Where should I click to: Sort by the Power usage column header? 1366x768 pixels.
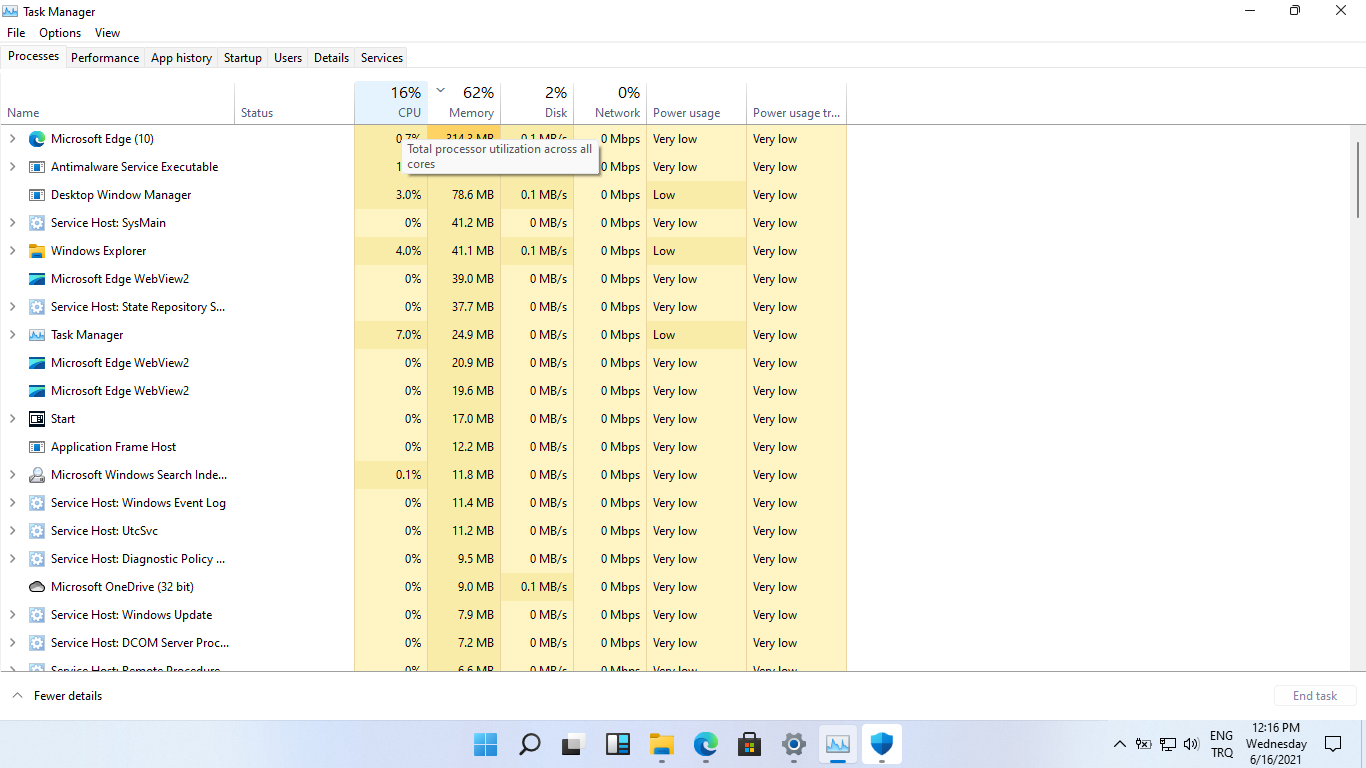tap(696, 103)
